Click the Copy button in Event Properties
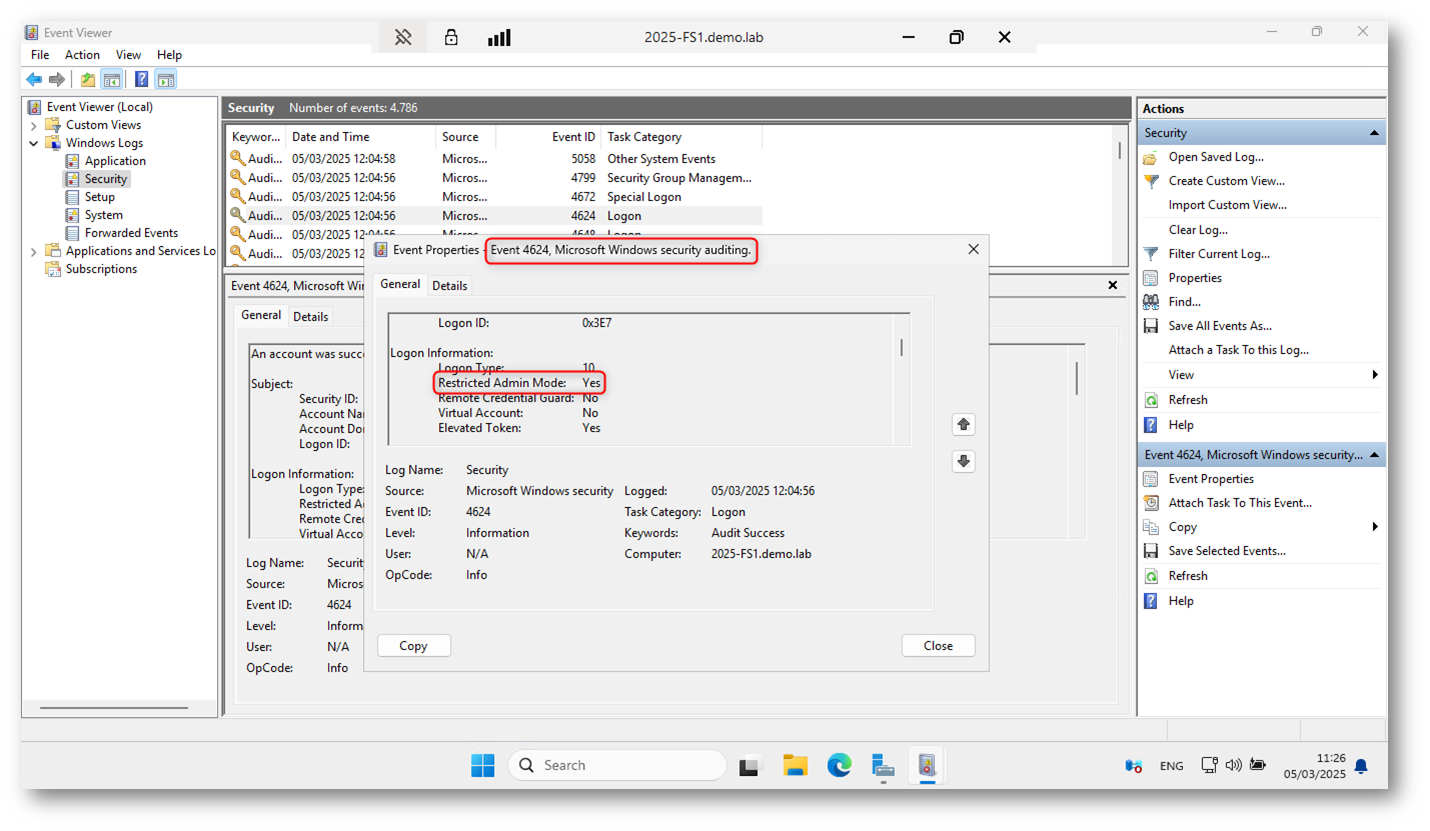This screenshot has height=831, width=1430. [414, 646]
